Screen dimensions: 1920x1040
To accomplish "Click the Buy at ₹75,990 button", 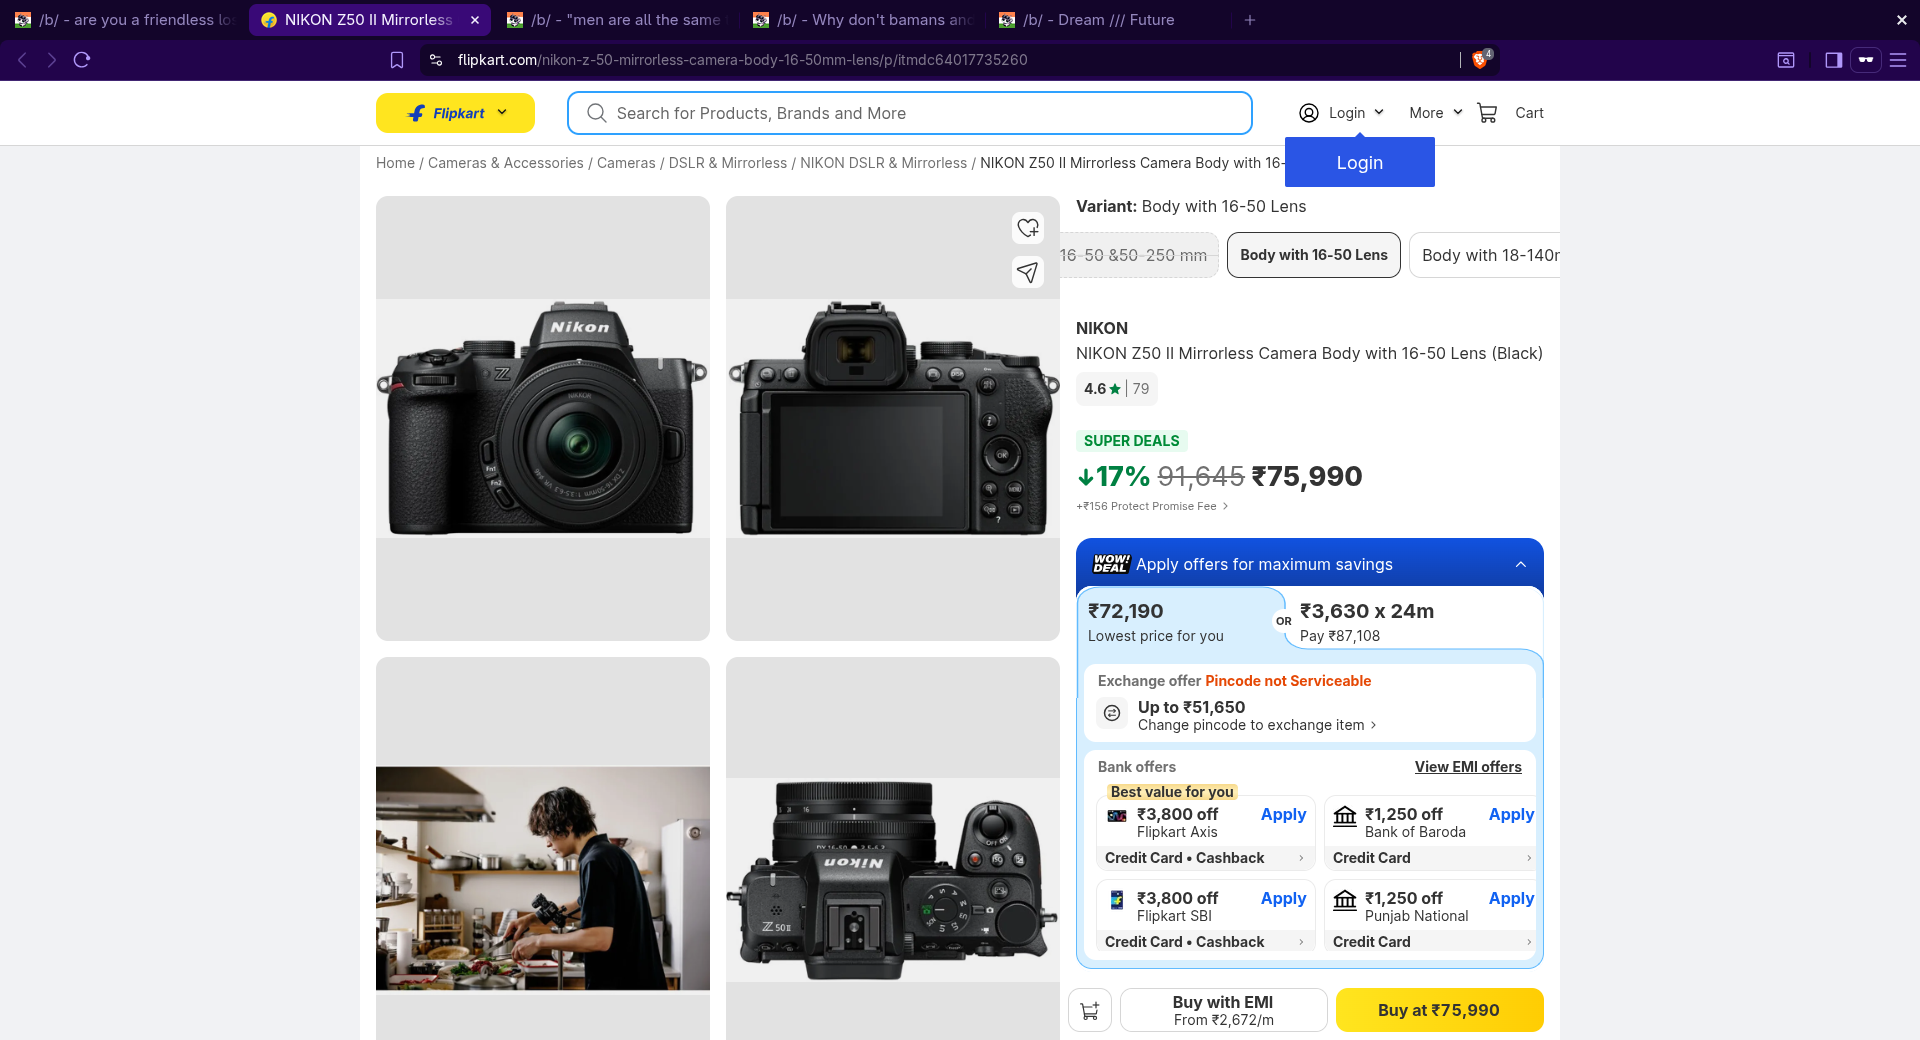I will [1439, 1010].
